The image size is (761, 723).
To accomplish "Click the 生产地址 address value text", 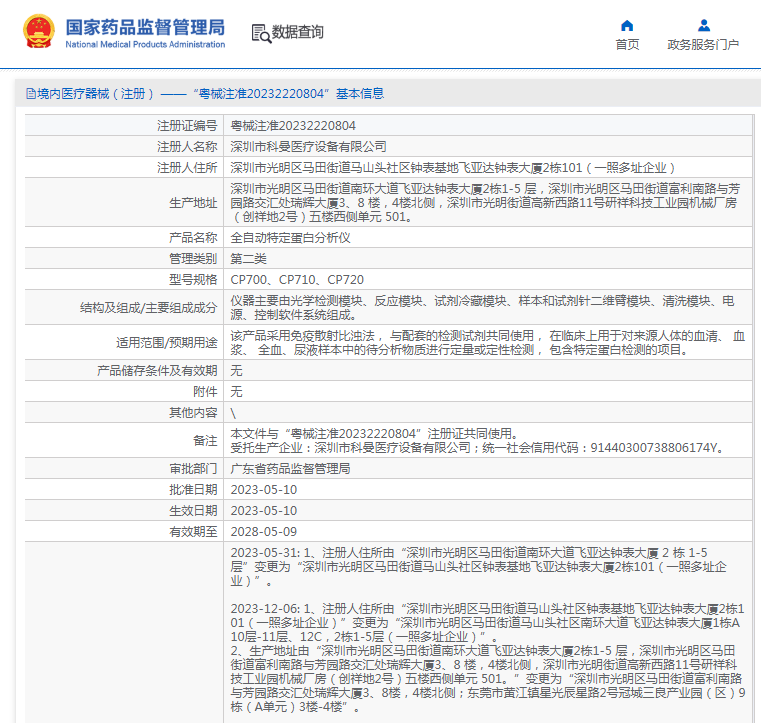I will 485,203.
